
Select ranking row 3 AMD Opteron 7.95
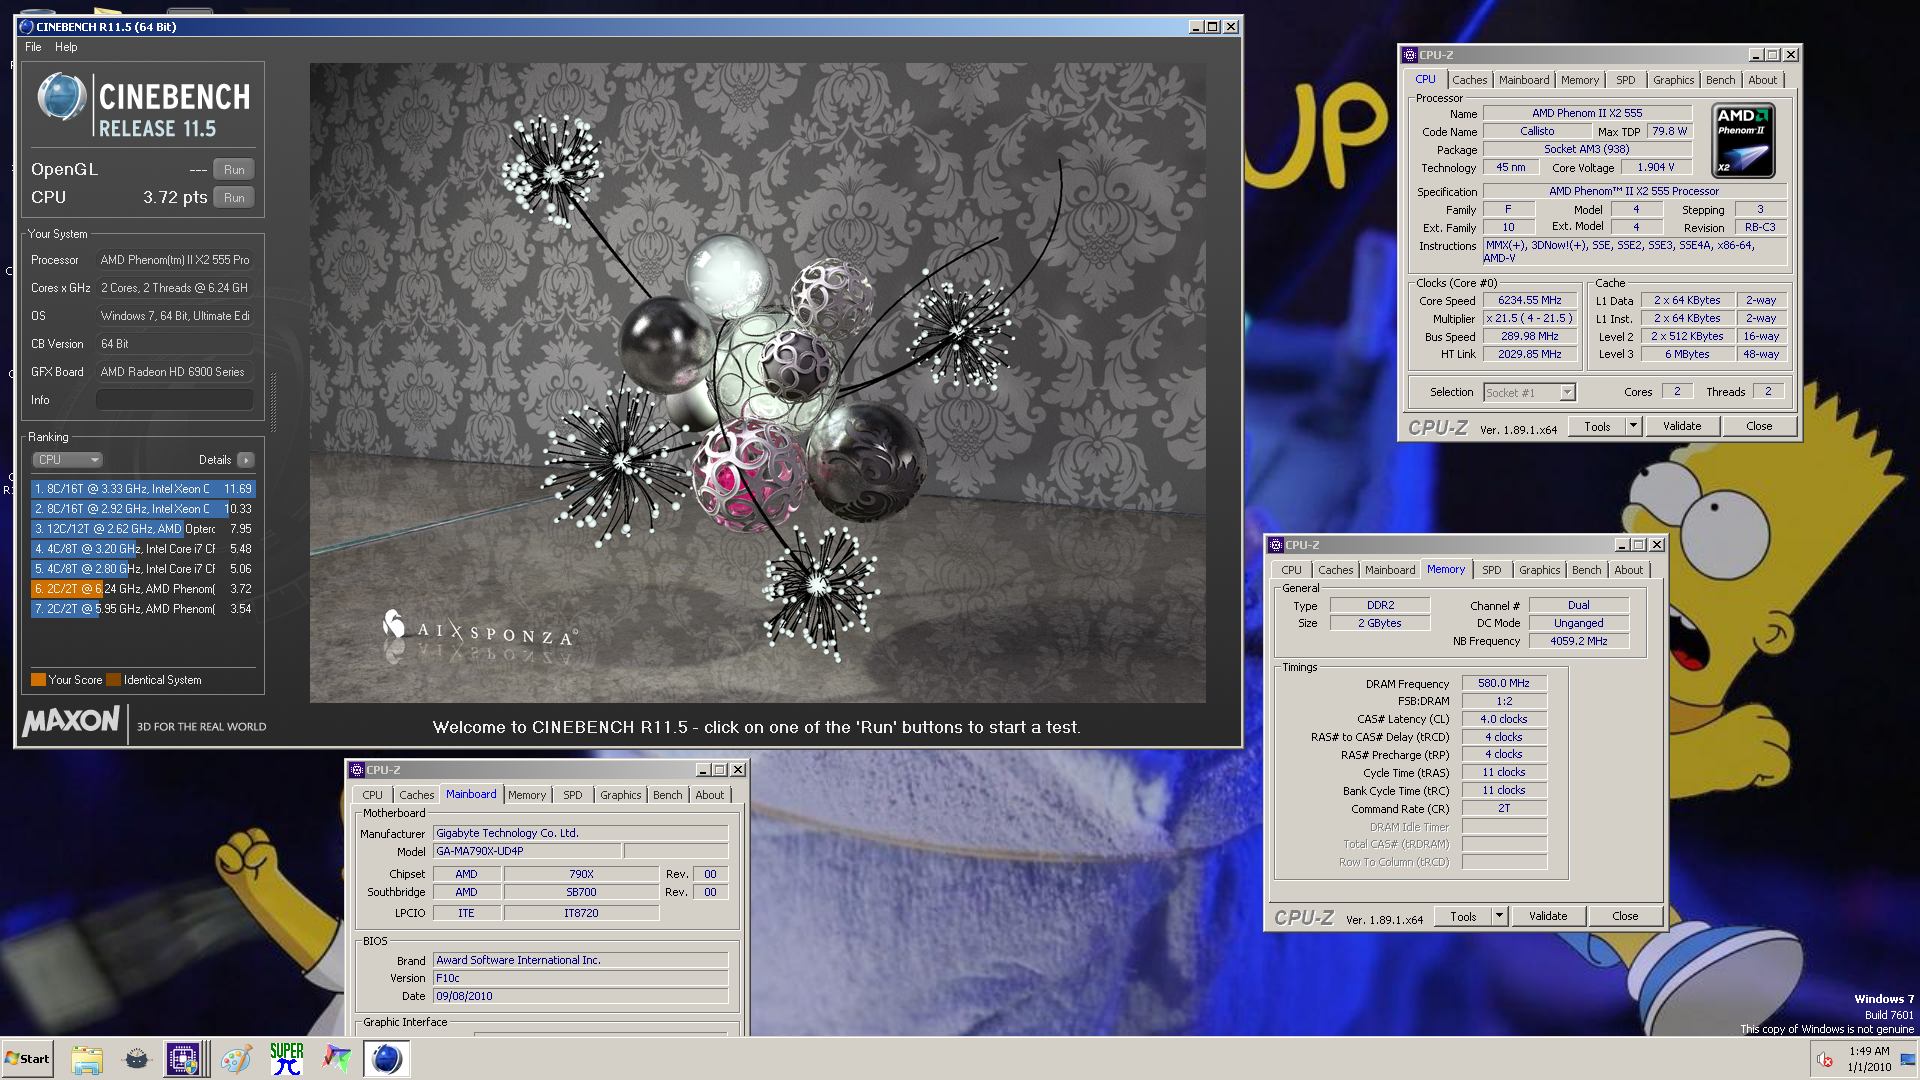pyautogui.click(x=143, y=529)
